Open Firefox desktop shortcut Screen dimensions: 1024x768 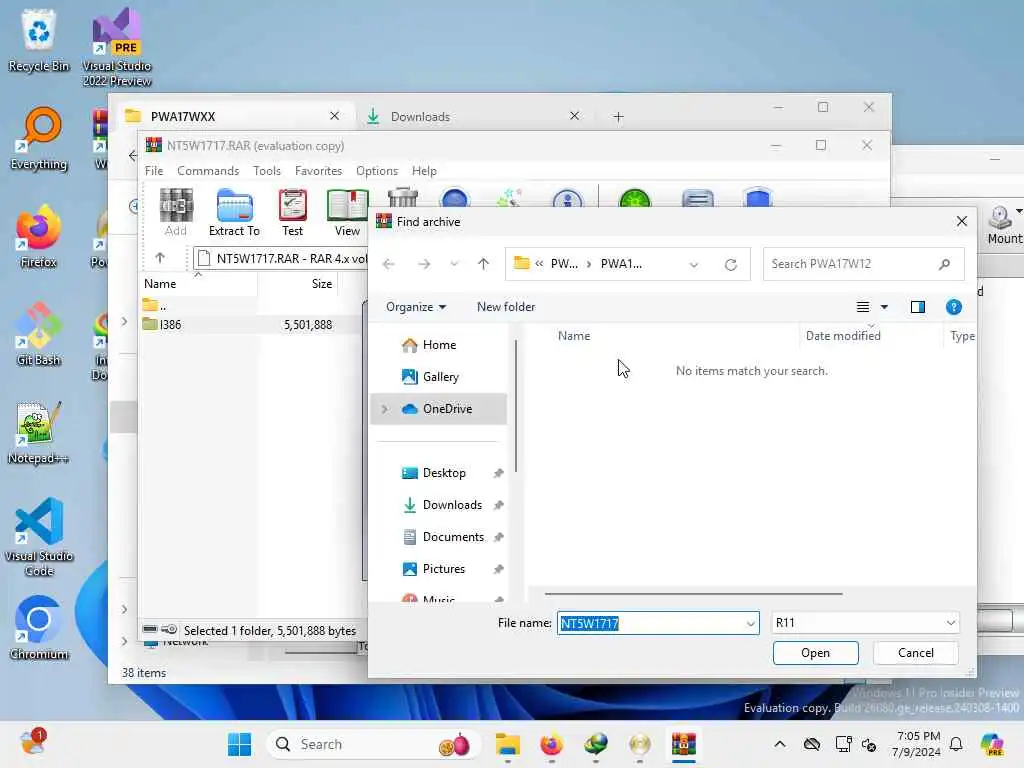[x=39, y=236]
